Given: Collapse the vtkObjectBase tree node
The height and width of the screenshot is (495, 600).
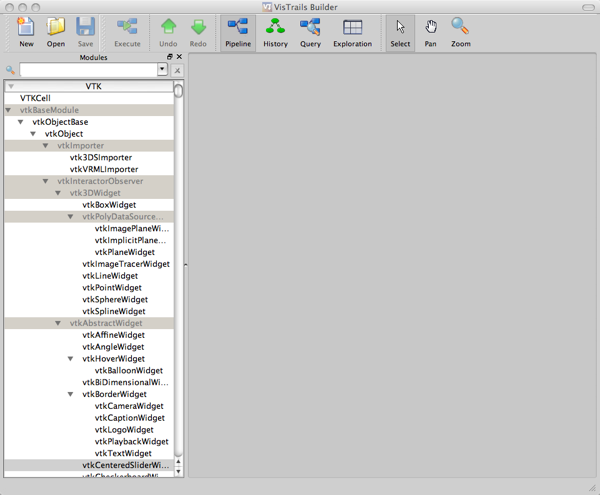Looking at the screenshot, I should pos(20,122).
